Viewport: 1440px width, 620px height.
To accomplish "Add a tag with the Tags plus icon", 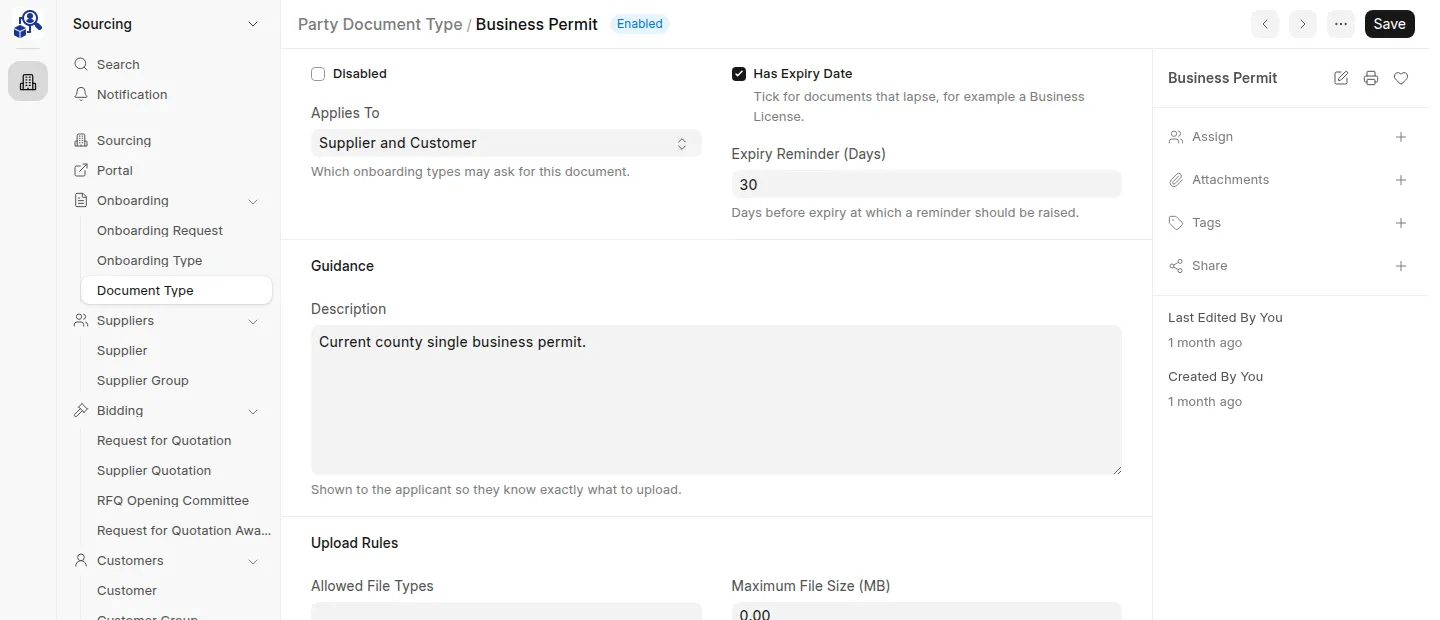I will 1401,223.
